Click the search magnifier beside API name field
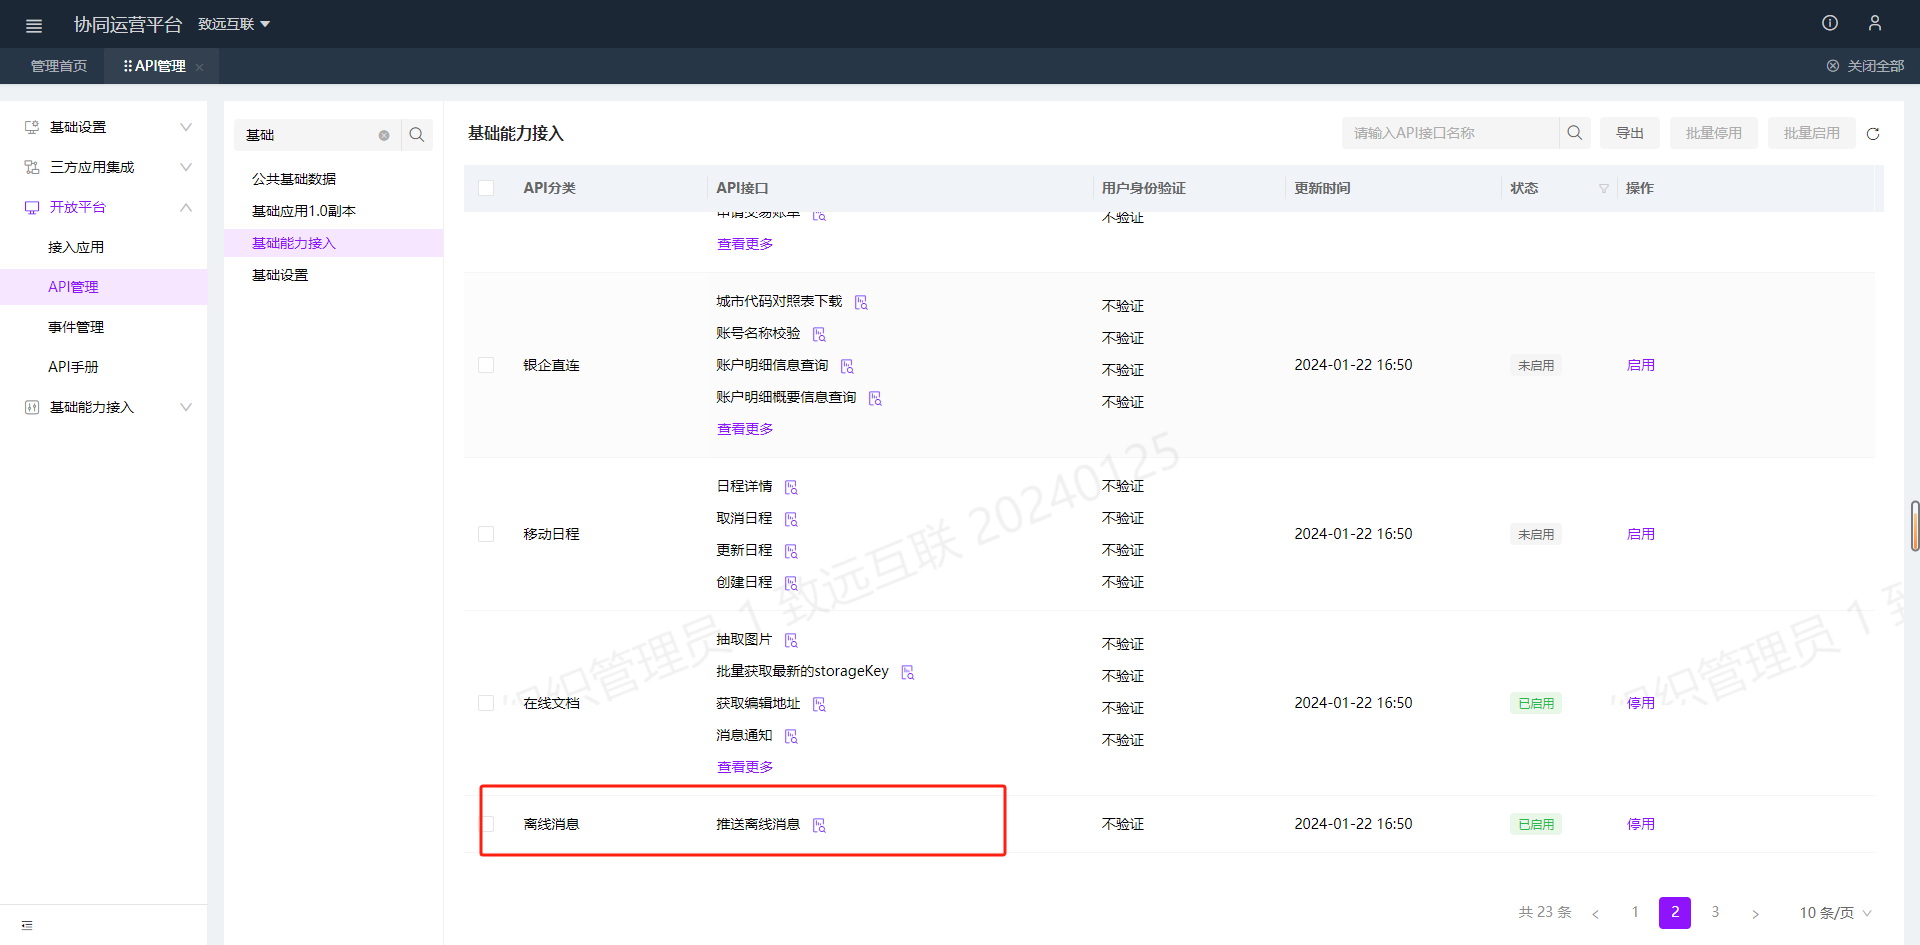Viewport: 1920px width, 945px height. 1574,133
